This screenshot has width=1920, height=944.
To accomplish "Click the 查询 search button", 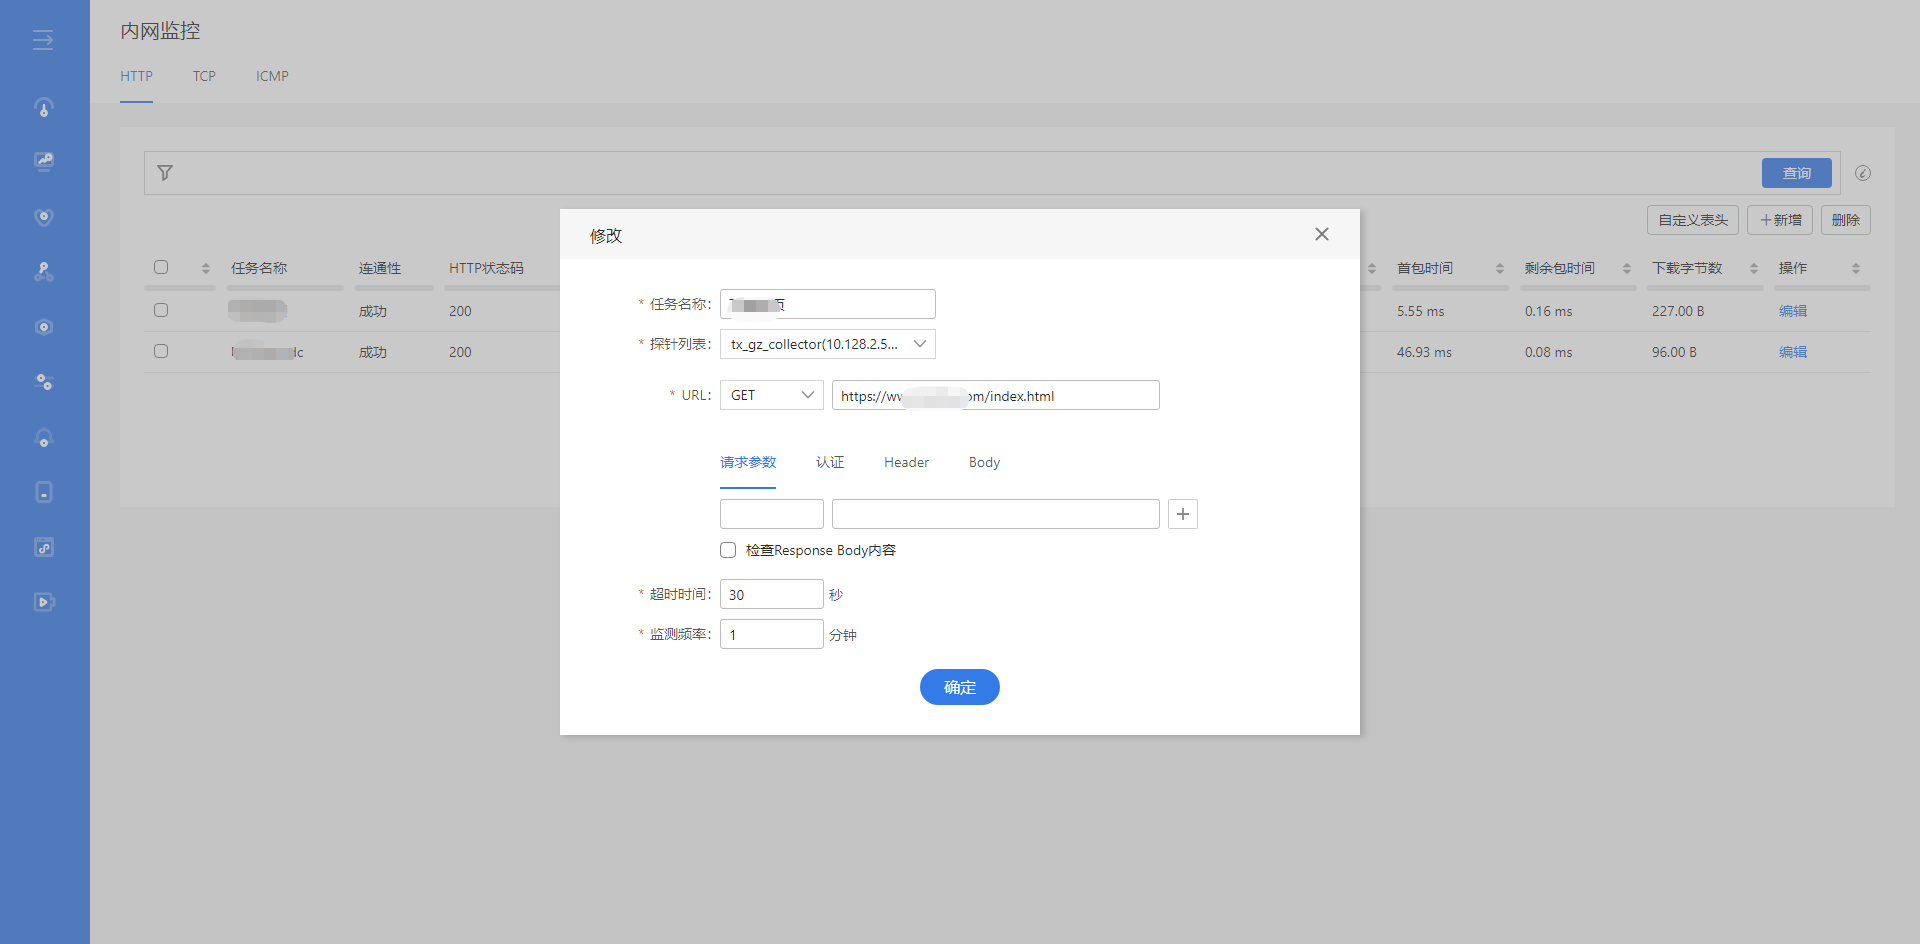I will (x=1797, y=173).
